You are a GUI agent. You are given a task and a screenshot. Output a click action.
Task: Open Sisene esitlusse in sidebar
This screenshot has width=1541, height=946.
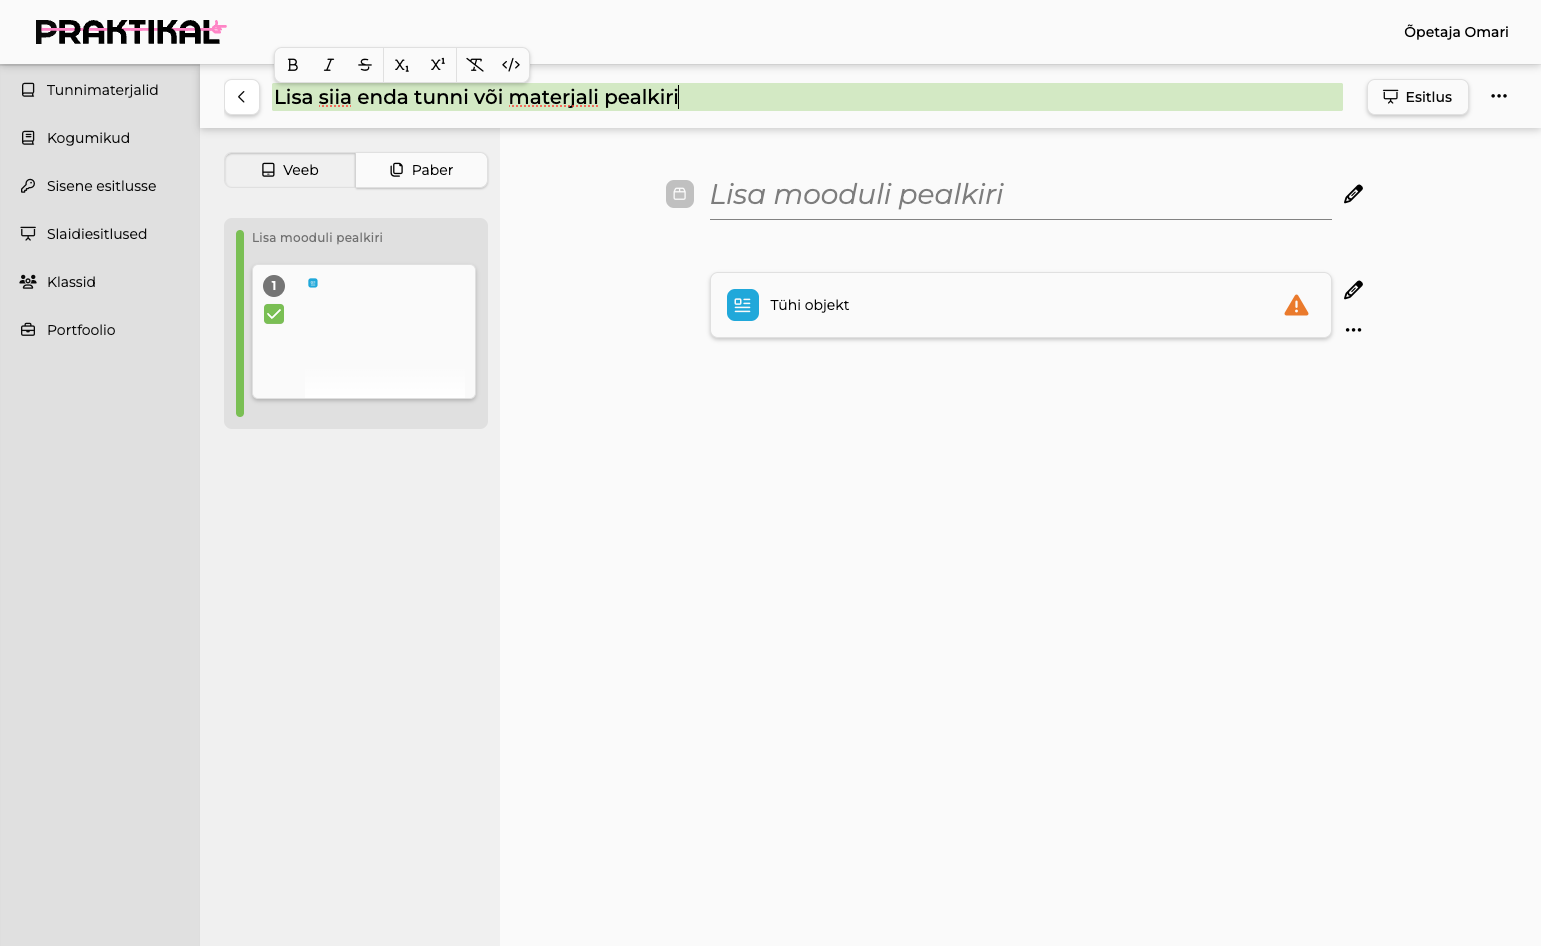[100, 186]
